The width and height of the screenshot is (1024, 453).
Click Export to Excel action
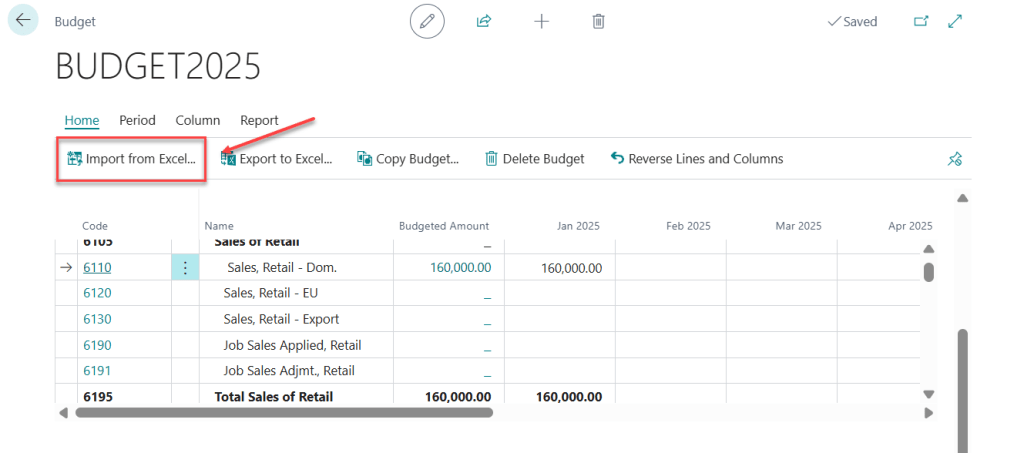pyautogui.click(x=277, y=159)
